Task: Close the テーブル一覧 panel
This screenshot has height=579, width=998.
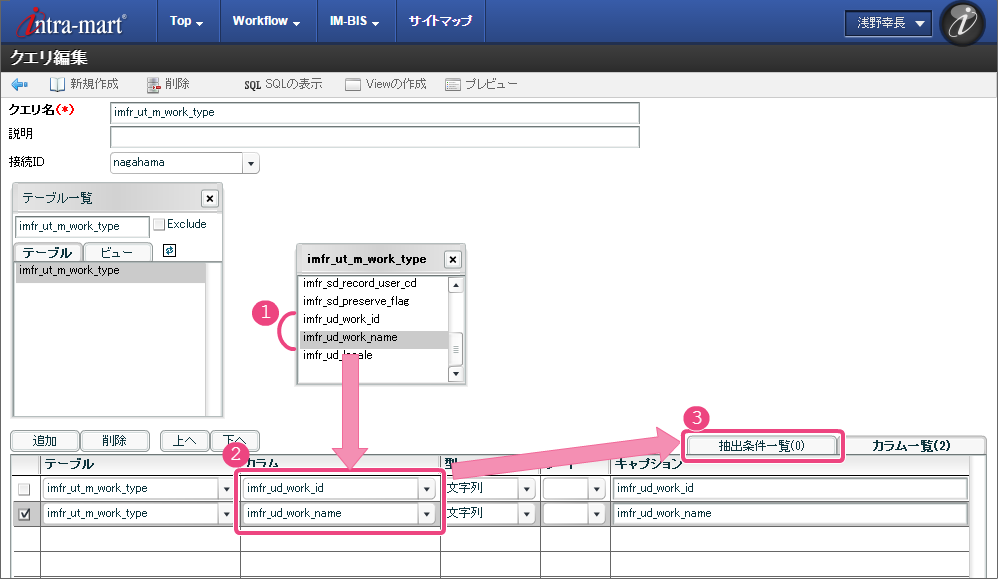Action: (x=209, y=199)
